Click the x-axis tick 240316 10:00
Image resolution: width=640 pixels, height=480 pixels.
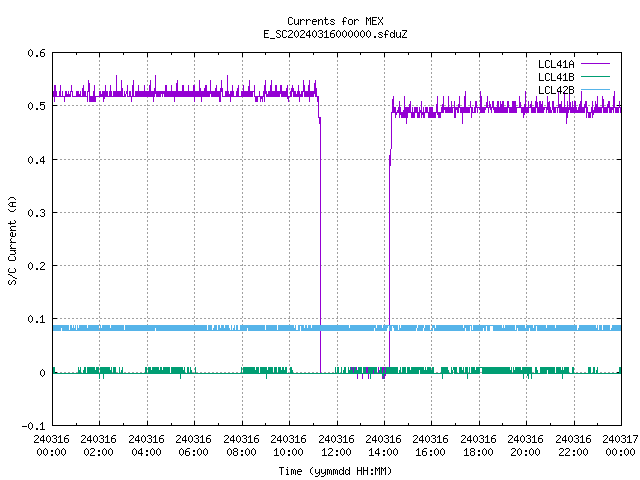(x=288, y=445)
